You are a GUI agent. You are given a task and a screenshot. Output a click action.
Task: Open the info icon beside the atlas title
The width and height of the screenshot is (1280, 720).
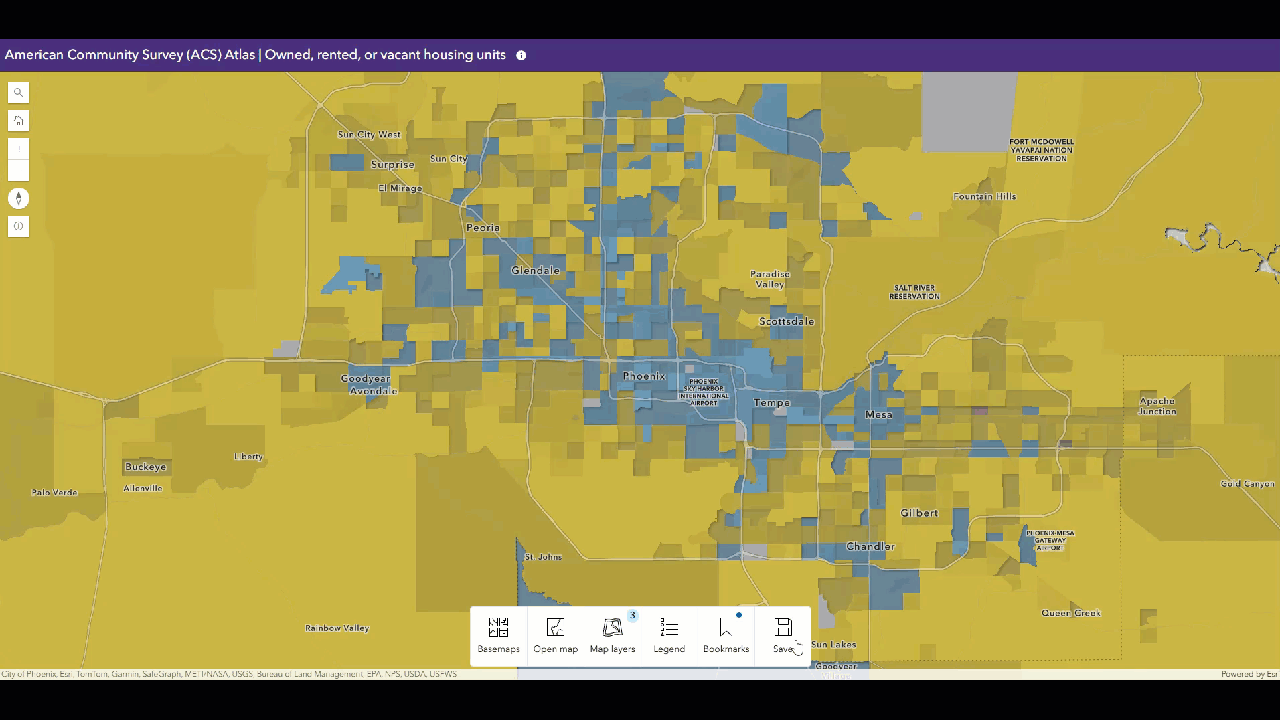(521, 56)
